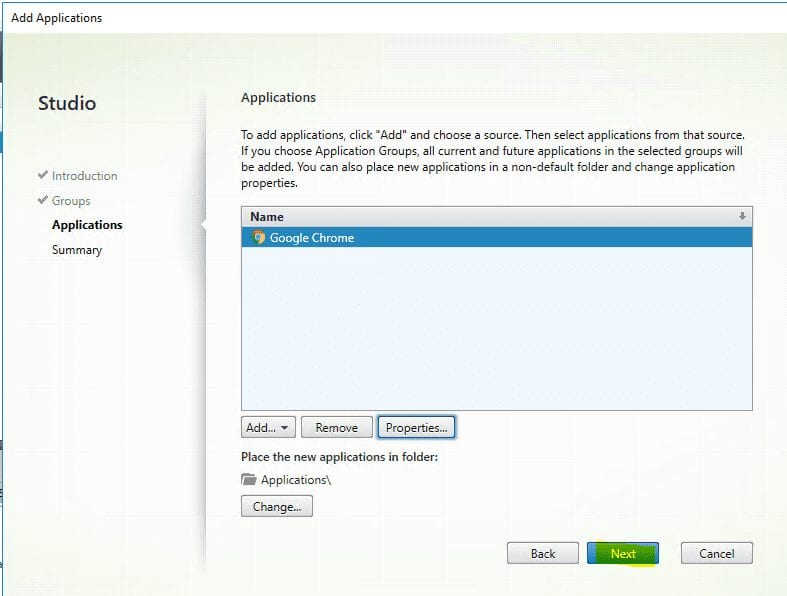Select the Google Chrome row
The image size is (787, 596).
497,237
